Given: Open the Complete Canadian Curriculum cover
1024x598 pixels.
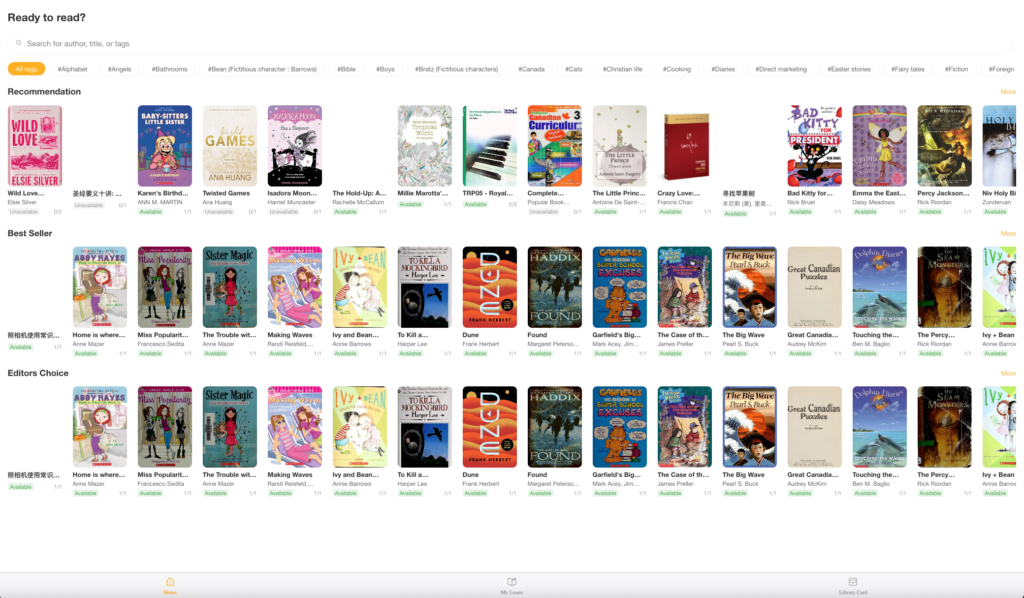Looking at the screenshot, I should click(x=554, y=146).
